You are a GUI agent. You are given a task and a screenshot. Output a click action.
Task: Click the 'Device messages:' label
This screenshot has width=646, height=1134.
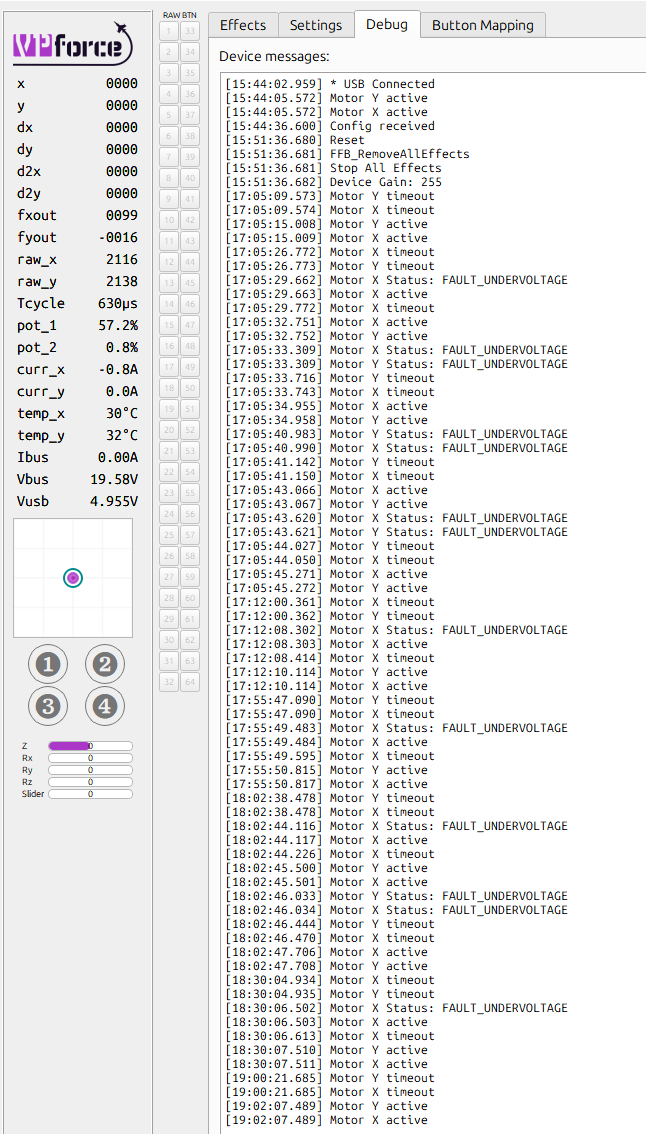274,56
